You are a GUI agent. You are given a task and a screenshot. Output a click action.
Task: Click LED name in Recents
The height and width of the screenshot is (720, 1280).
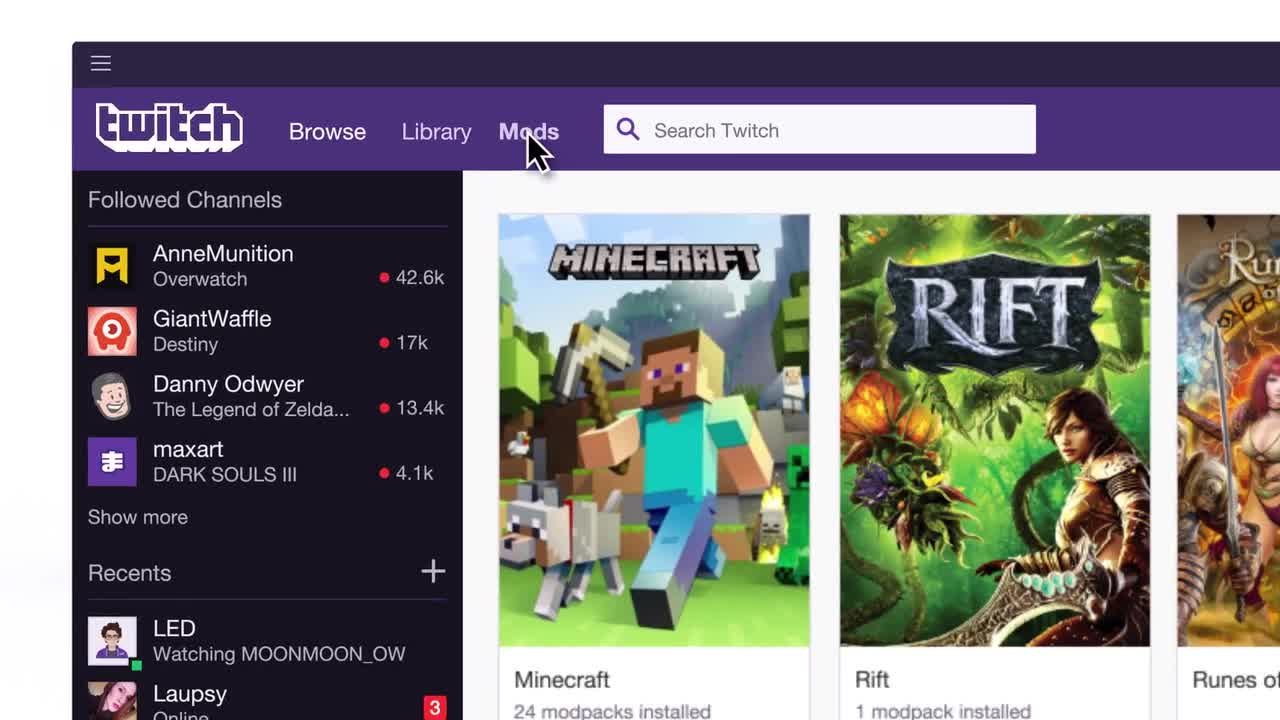click(174, 628)
